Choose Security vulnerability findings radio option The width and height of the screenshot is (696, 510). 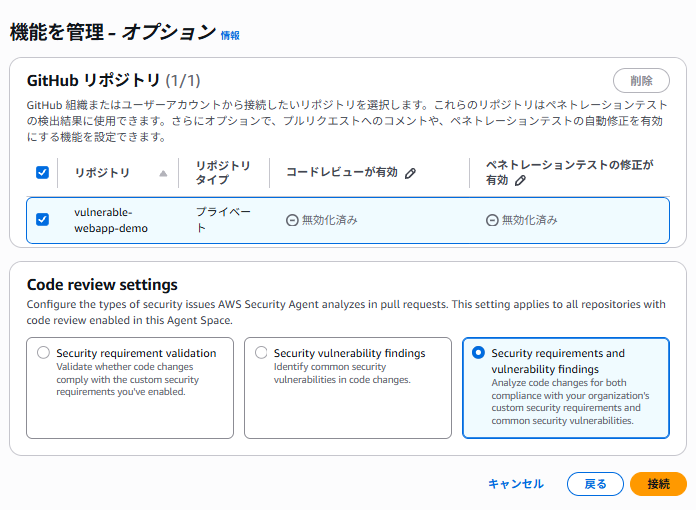coord(261,353)
